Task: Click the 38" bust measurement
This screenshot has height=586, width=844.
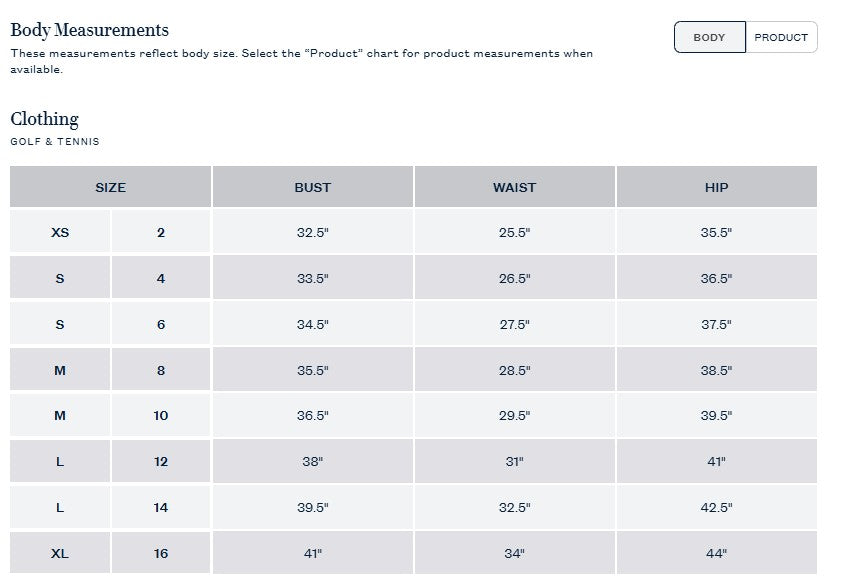Action: [x=313, y=461]
